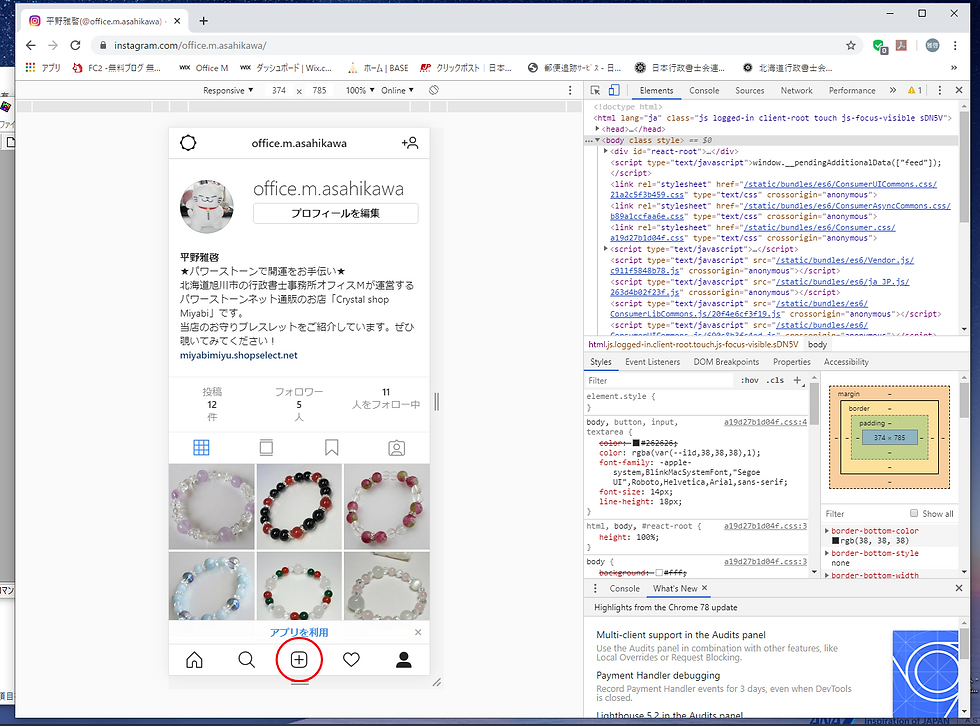Open miyabimiyu.shopselect.net link
The height and width of the screenshot is (726, 980).
point(238,355)
